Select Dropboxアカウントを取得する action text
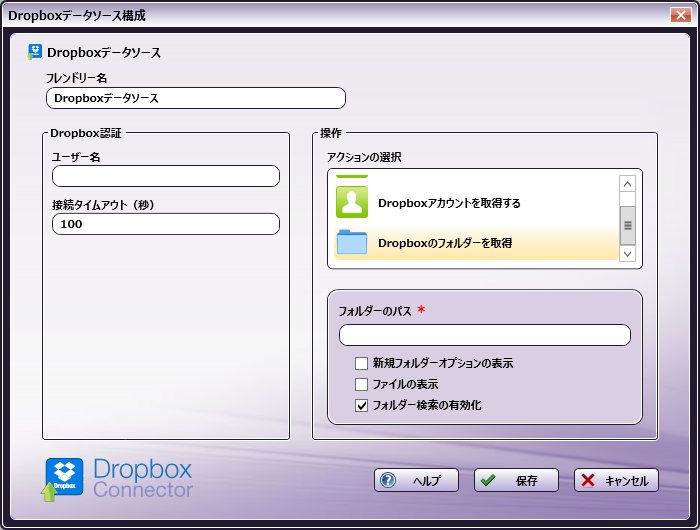 pyautogui.click(x=449, y=203)
